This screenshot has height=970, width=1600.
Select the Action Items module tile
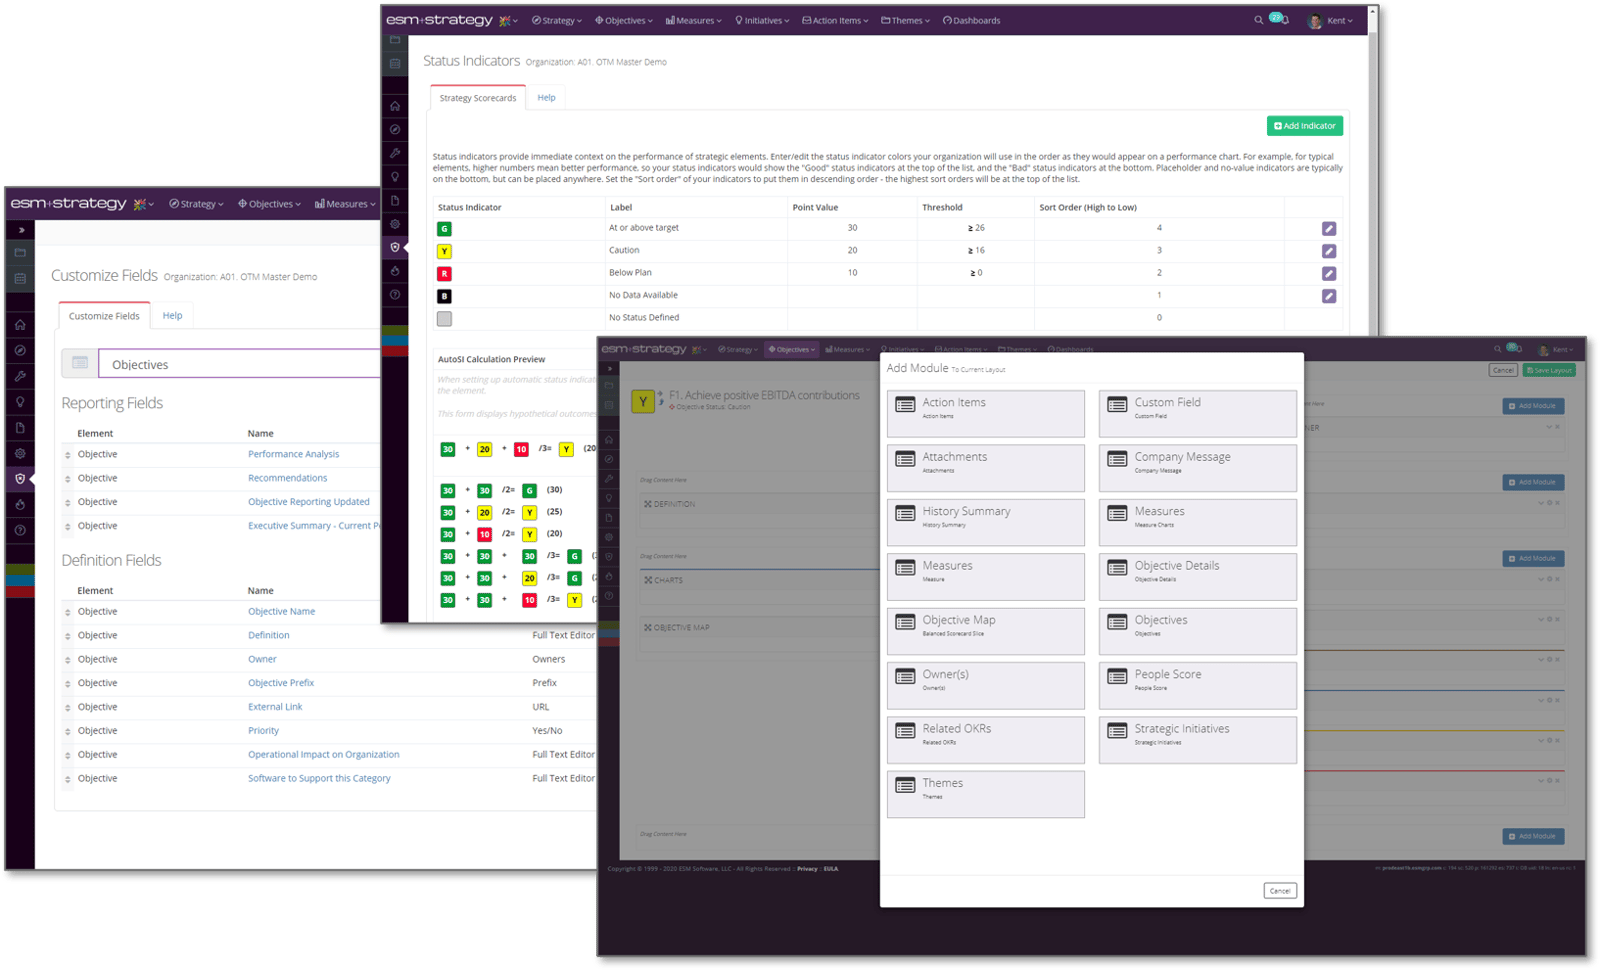pyautogui.click(x=985, y=413)
